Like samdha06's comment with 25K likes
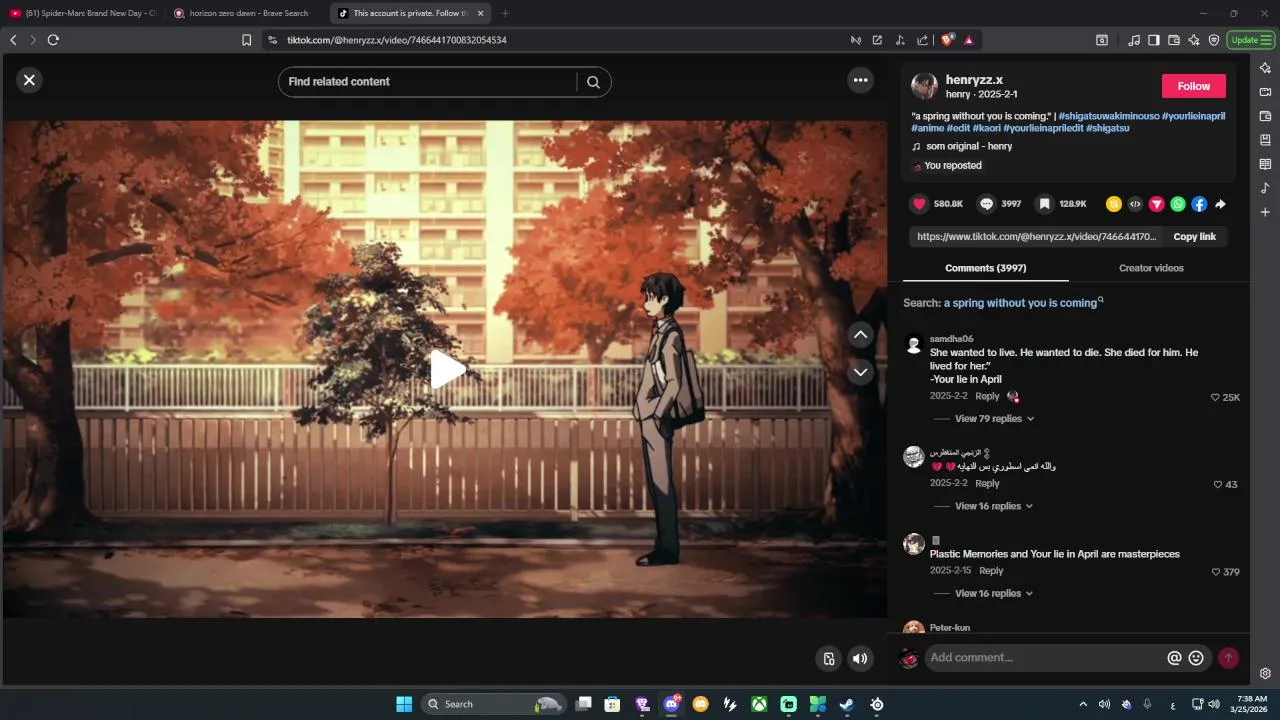The height and width of the screenshot is (720, 1280). click(x=1216, y=397)
